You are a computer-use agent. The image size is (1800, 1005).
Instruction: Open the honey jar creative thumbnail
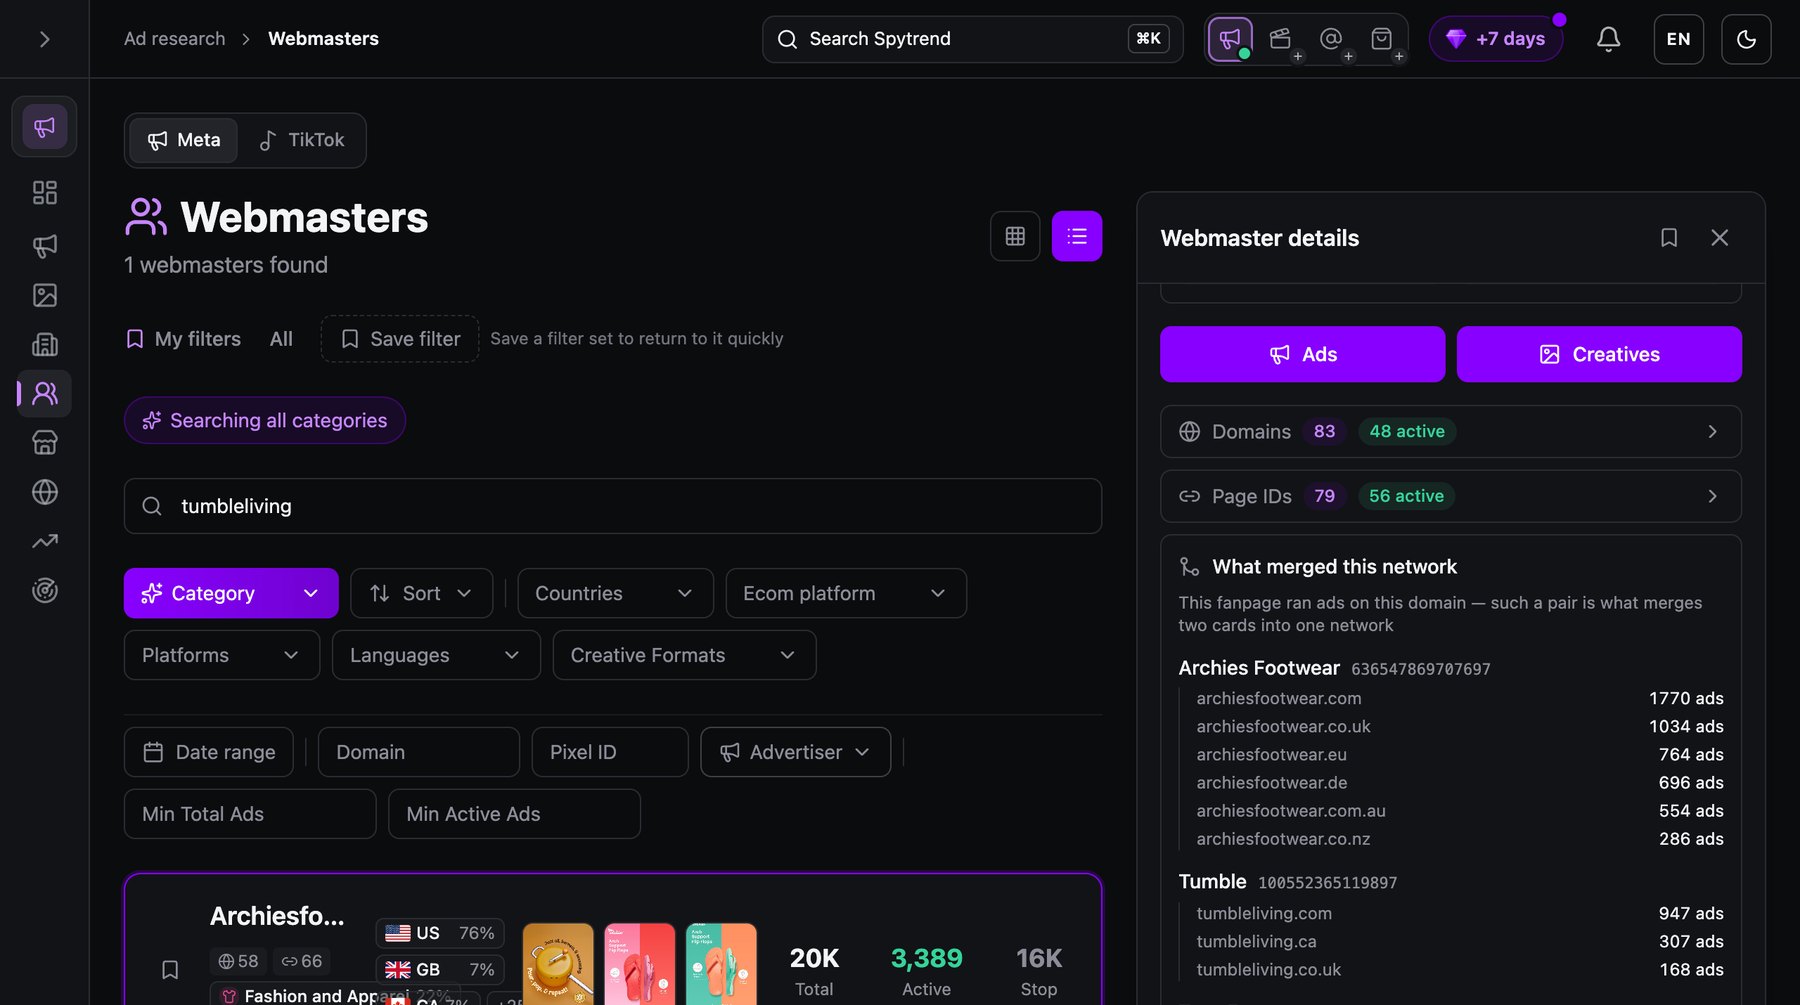558,963
